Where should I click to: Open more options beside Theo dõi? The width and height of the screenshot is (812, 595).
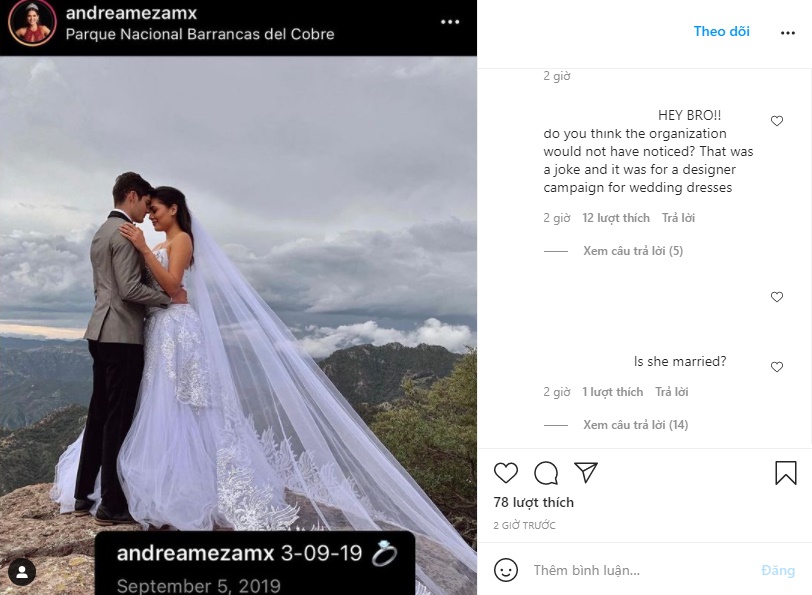point(788,33)
